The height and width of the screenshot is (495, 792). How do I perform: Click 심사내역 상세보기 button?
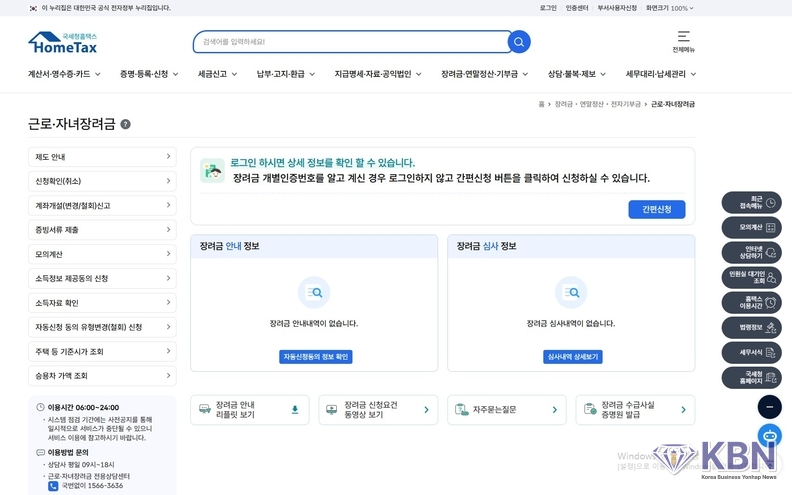click(x=572, y=357)
